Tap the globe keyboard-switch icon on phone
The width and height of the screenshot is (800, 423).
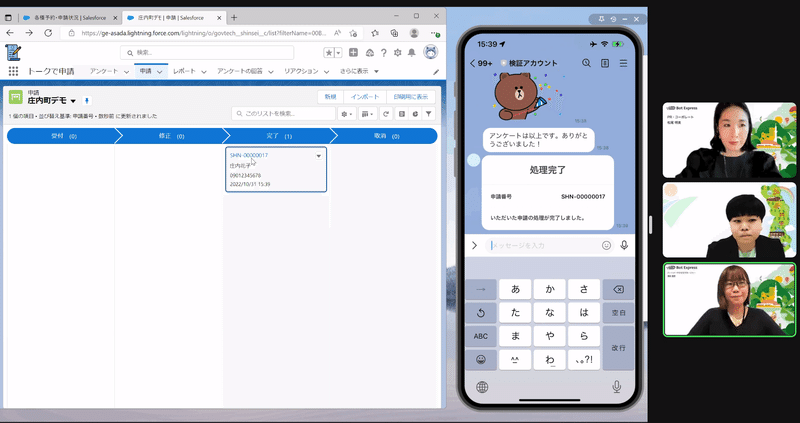click(x=482, y=387)
